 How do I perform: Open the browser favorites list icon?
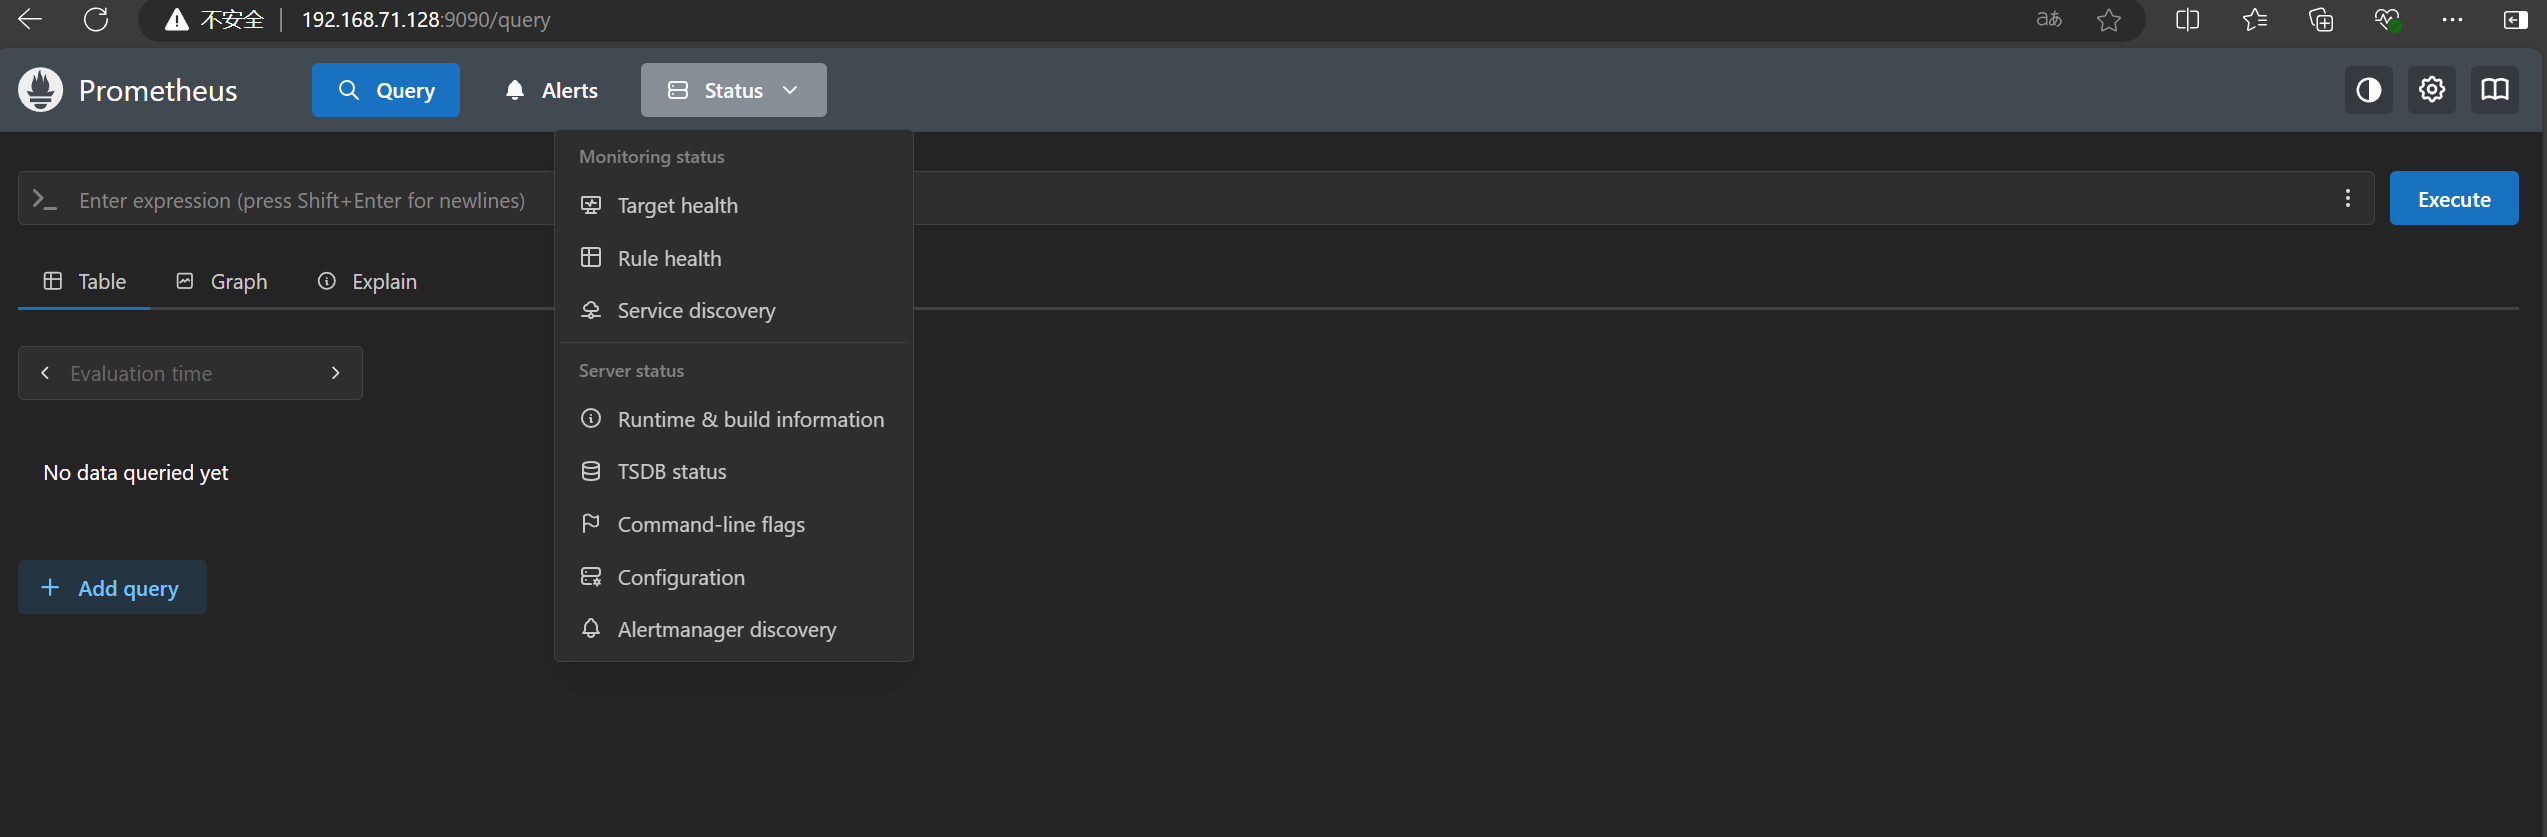click(2254, 19)
